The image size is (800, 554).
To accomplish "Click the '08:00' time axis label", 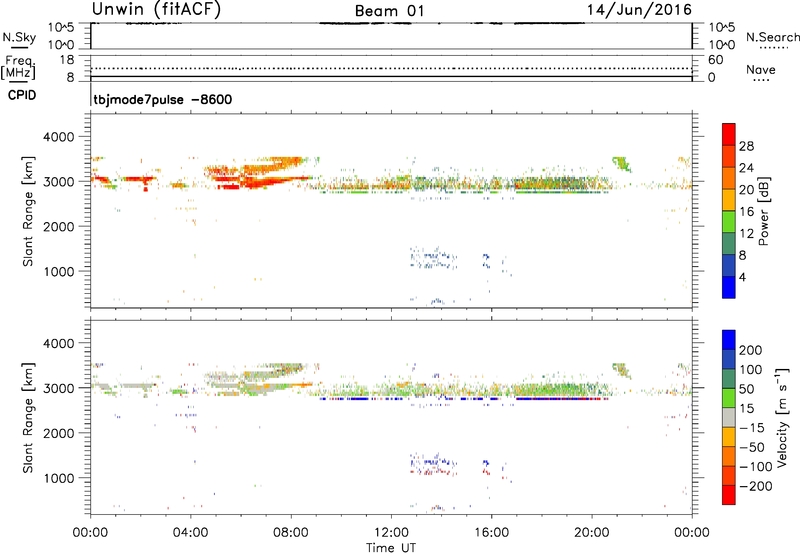I will point(291,533).
